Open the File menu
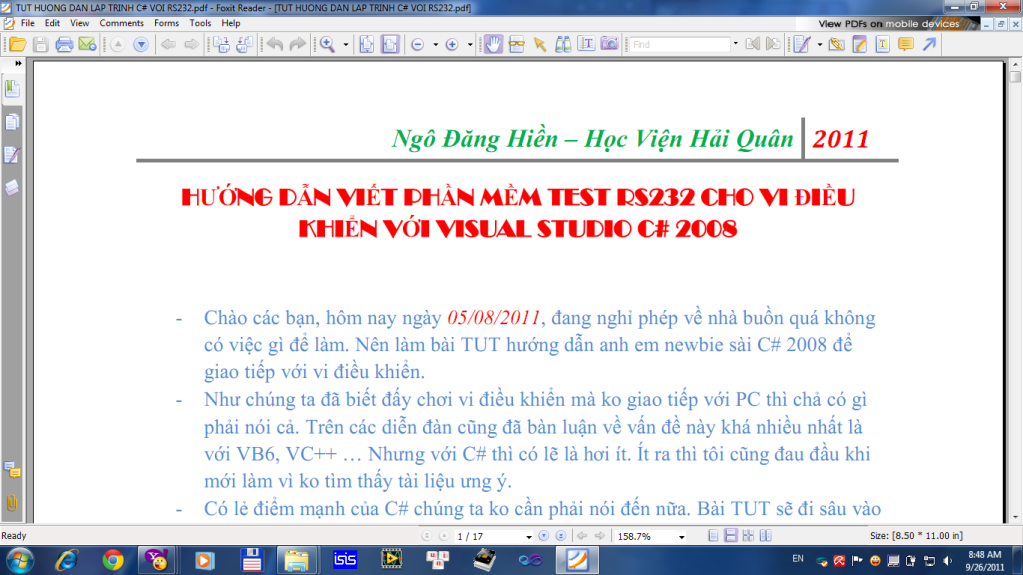Screen dimensions: 1023x575 pyautogui.click(x=27, y=23)
